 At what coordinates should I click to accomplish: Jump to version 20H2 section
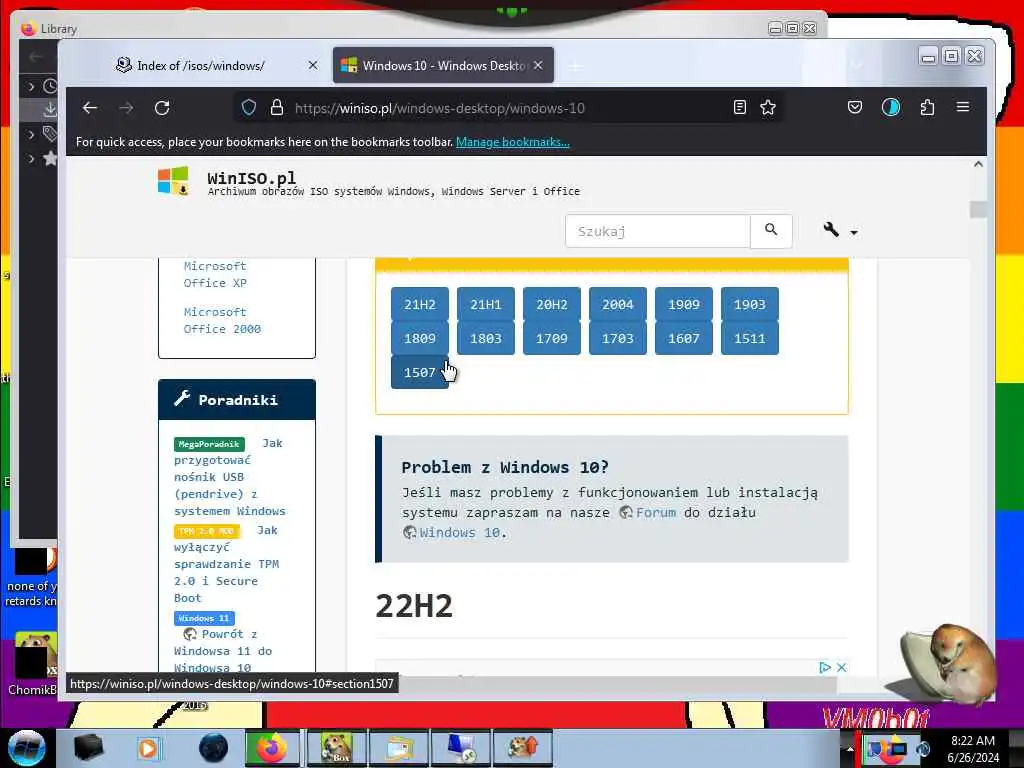click(551, 304)
